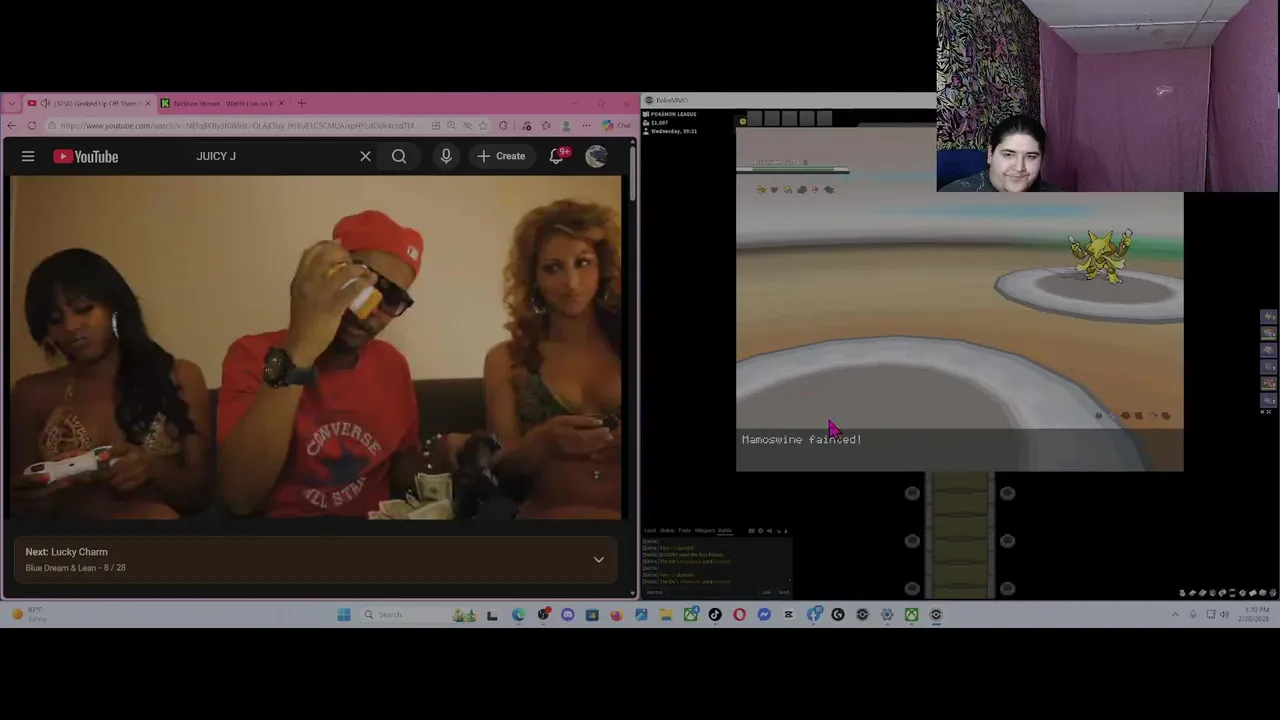Open the Windows Start menu
The height and width of the screenshot is (720, 1280).
tap(343, 614)
